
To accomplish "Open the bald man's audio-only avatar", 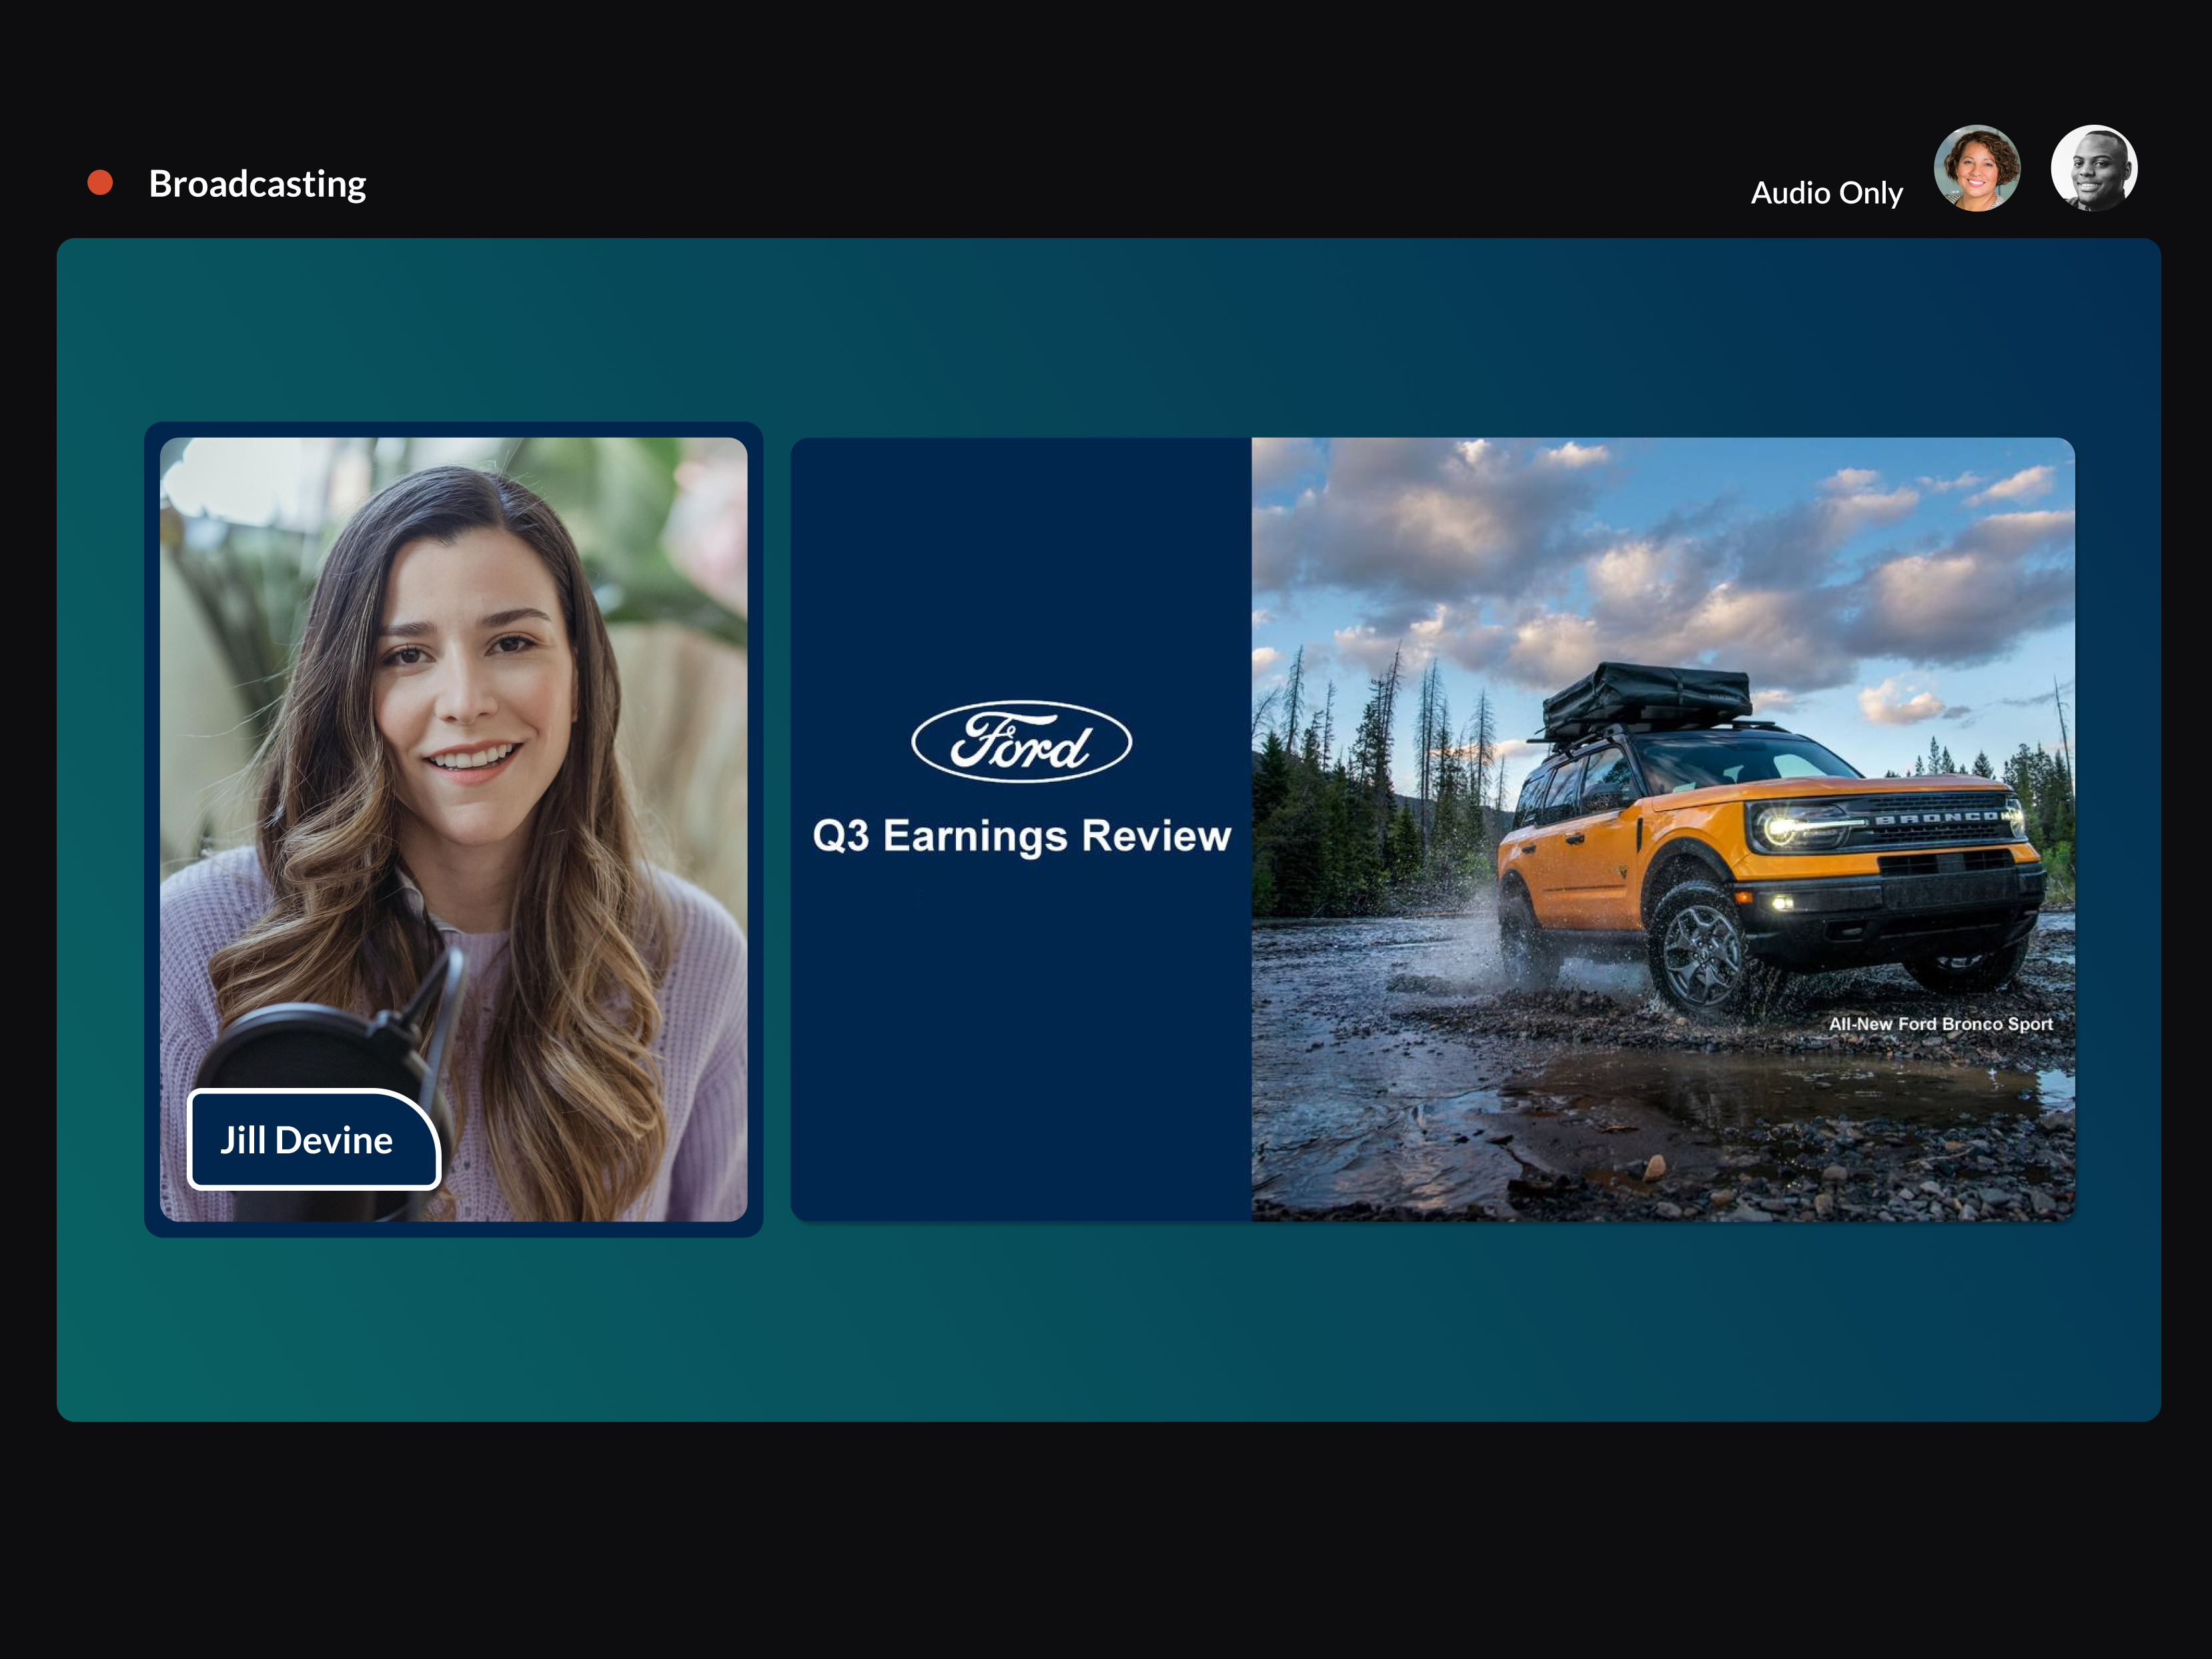I will tap(2094, 168).
